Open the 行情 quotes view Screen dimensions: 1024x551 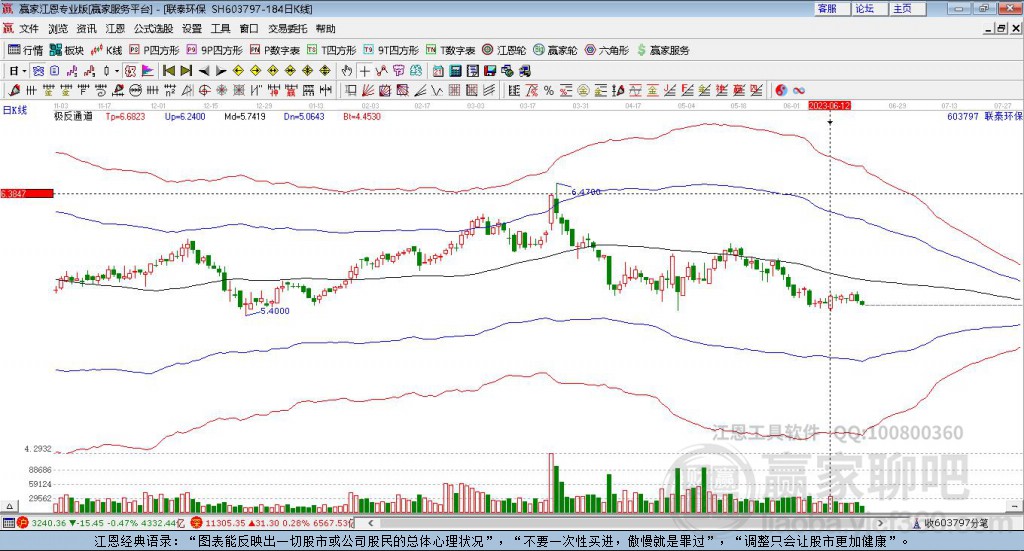tap(25, 50)
